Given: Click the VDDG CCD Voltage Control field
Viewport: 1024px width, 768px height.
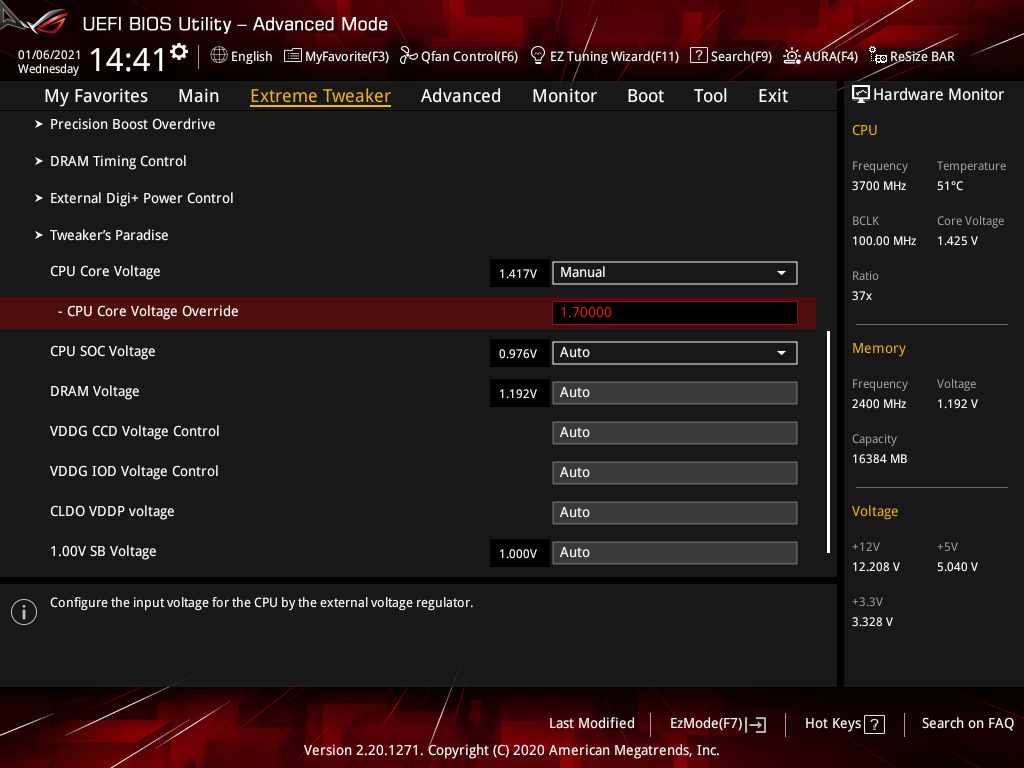Looking at the screenshot, I should (x=675, y=433).
